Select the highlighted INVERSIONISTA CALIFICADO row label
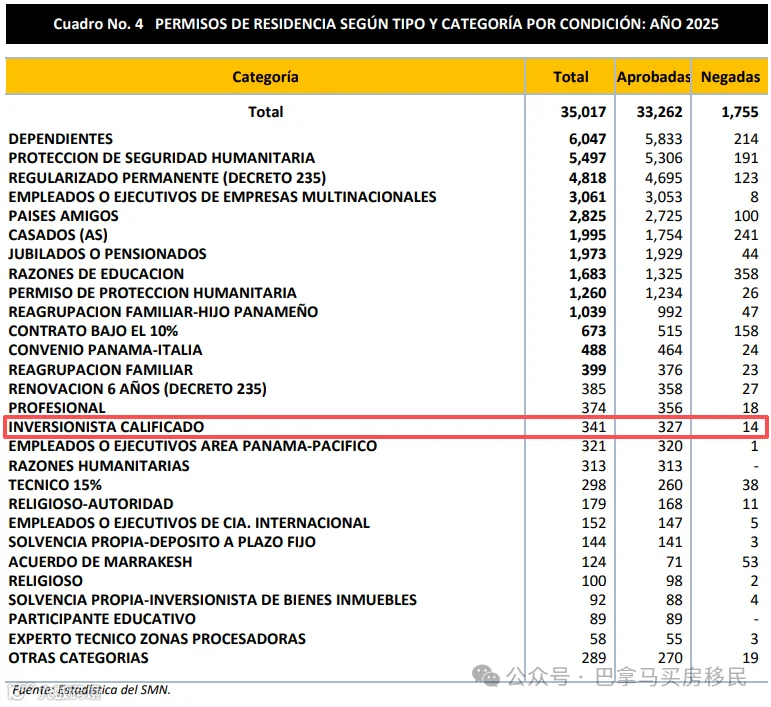This screenshot has width=771, height=707. tap(106, 427)
